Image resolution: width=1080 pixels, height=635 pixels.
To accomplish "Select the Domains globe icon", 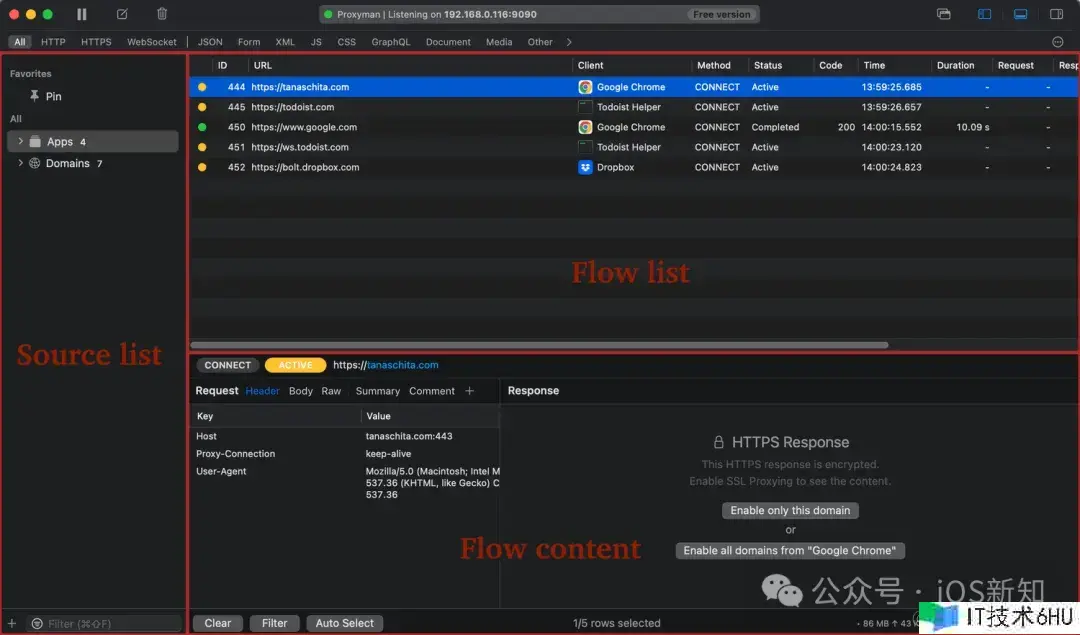I will pos(34,163).
